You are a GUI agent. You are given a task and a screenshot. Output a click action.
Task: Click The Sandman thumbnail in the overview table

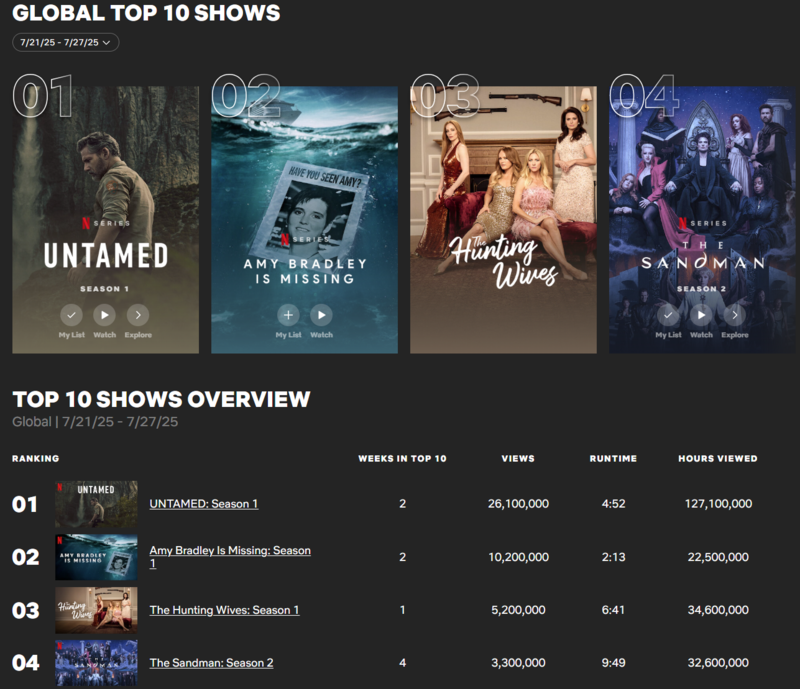96,663
